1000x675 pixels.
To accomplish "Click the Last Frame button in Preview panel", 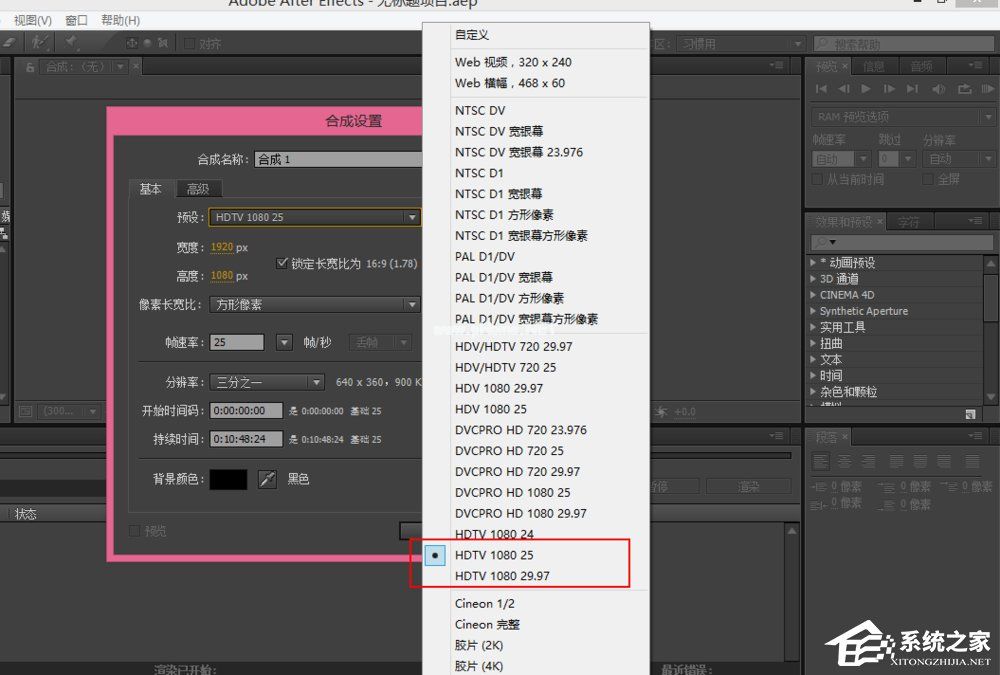I will tap(912, 88).
